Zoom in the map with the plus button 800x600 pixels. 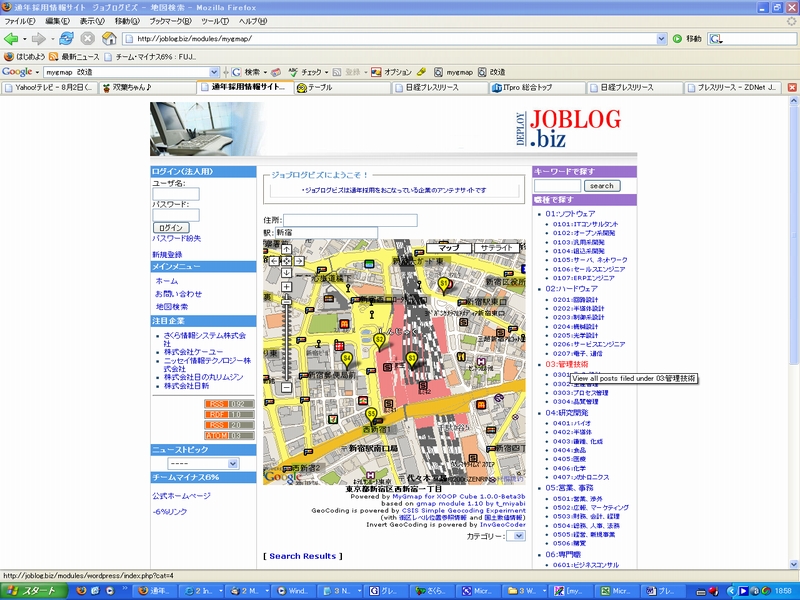[x=286, y=287]
